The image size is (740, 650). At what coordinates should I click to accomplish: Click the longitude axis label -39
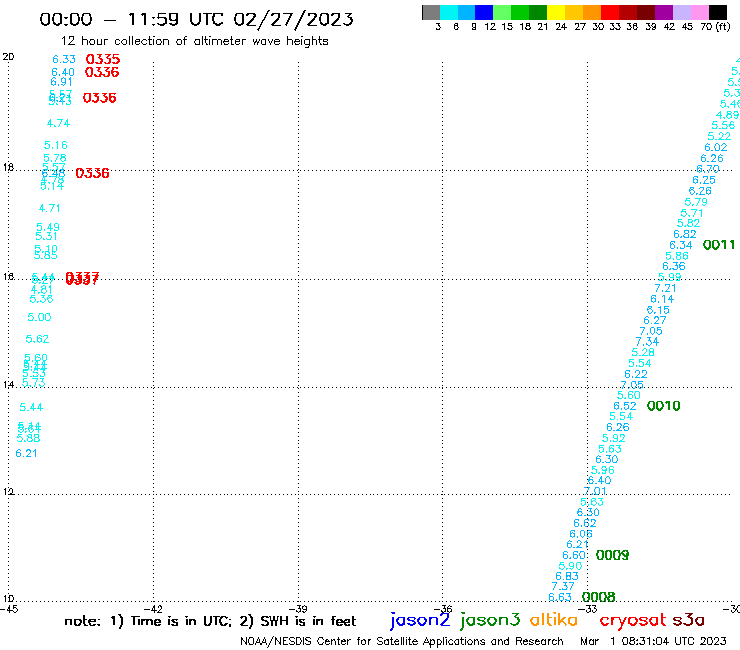pyautogui.click(x=298, y=609)
